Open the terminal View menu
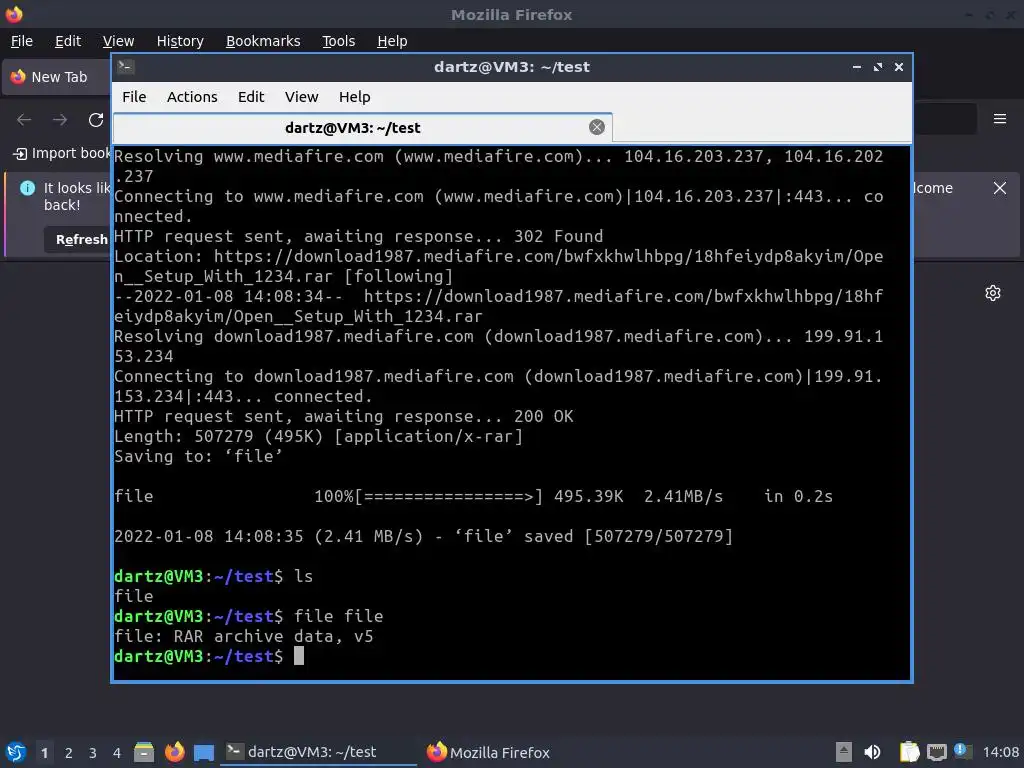 pyautogui.click(x=301, y=97)
